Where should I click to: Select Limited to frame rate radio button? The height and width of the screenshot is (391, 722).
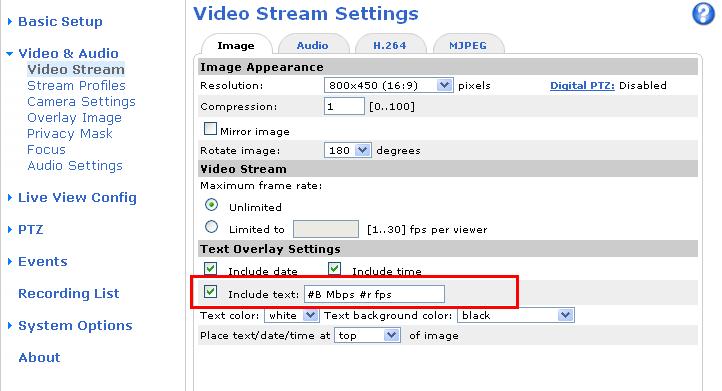pyautogui.click(x=211, y=227)
